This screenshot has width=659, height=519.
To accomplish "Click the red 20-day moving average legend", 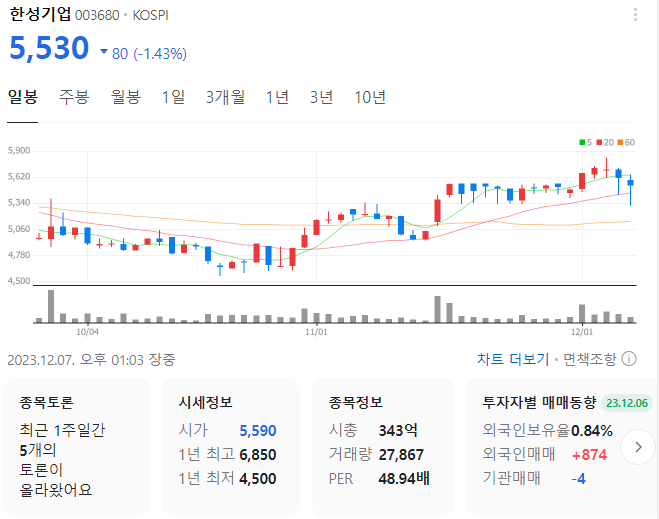I will pyautogui.click(x=605, y=142).
